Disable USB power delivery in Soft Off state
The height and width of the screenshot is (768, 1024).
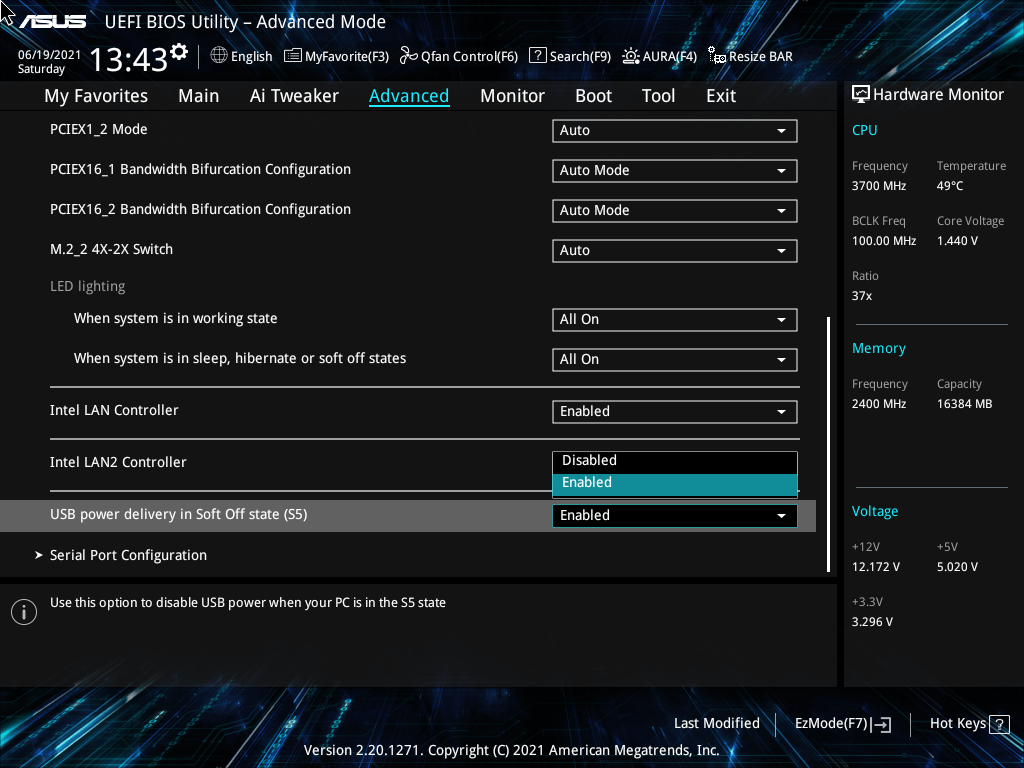coord(674,515)
